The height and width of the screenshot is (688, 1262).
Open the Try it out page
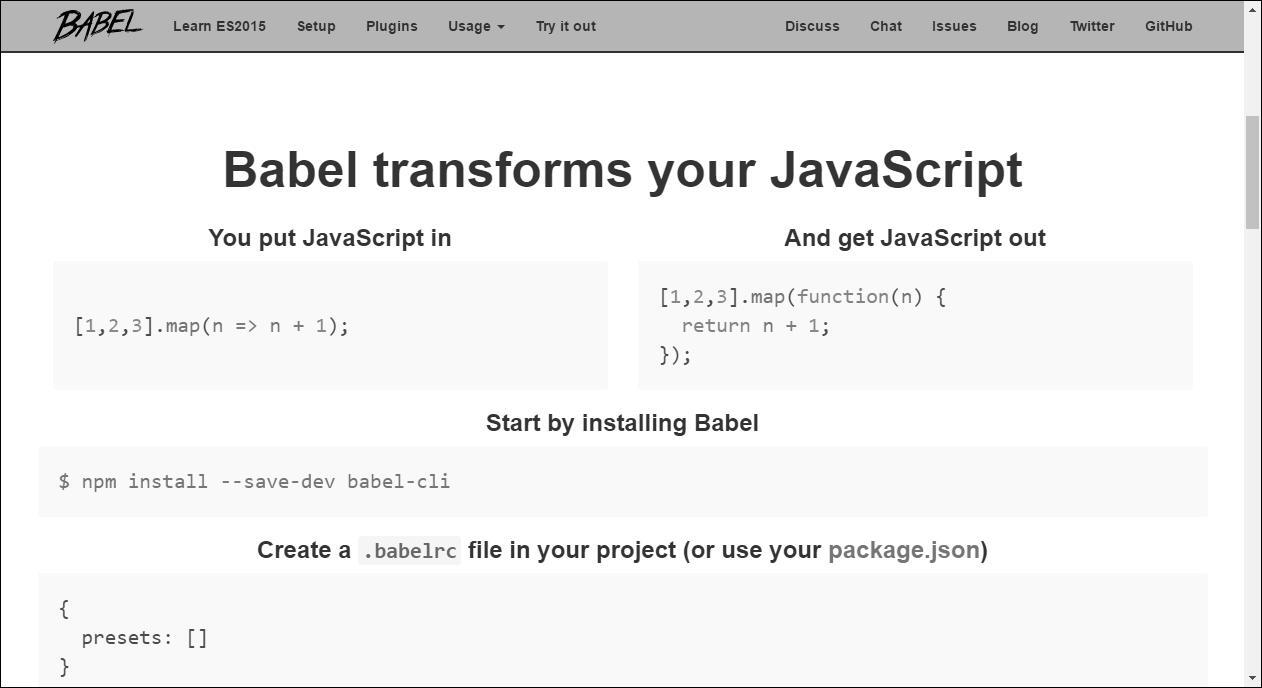coord(565,26)
